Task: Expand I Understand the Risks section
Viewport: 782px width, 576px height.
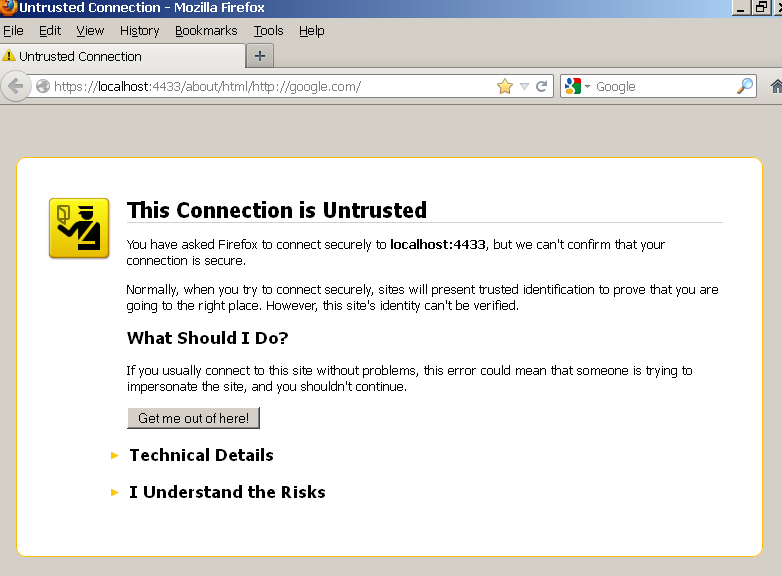Action: [x=227, y=492]
